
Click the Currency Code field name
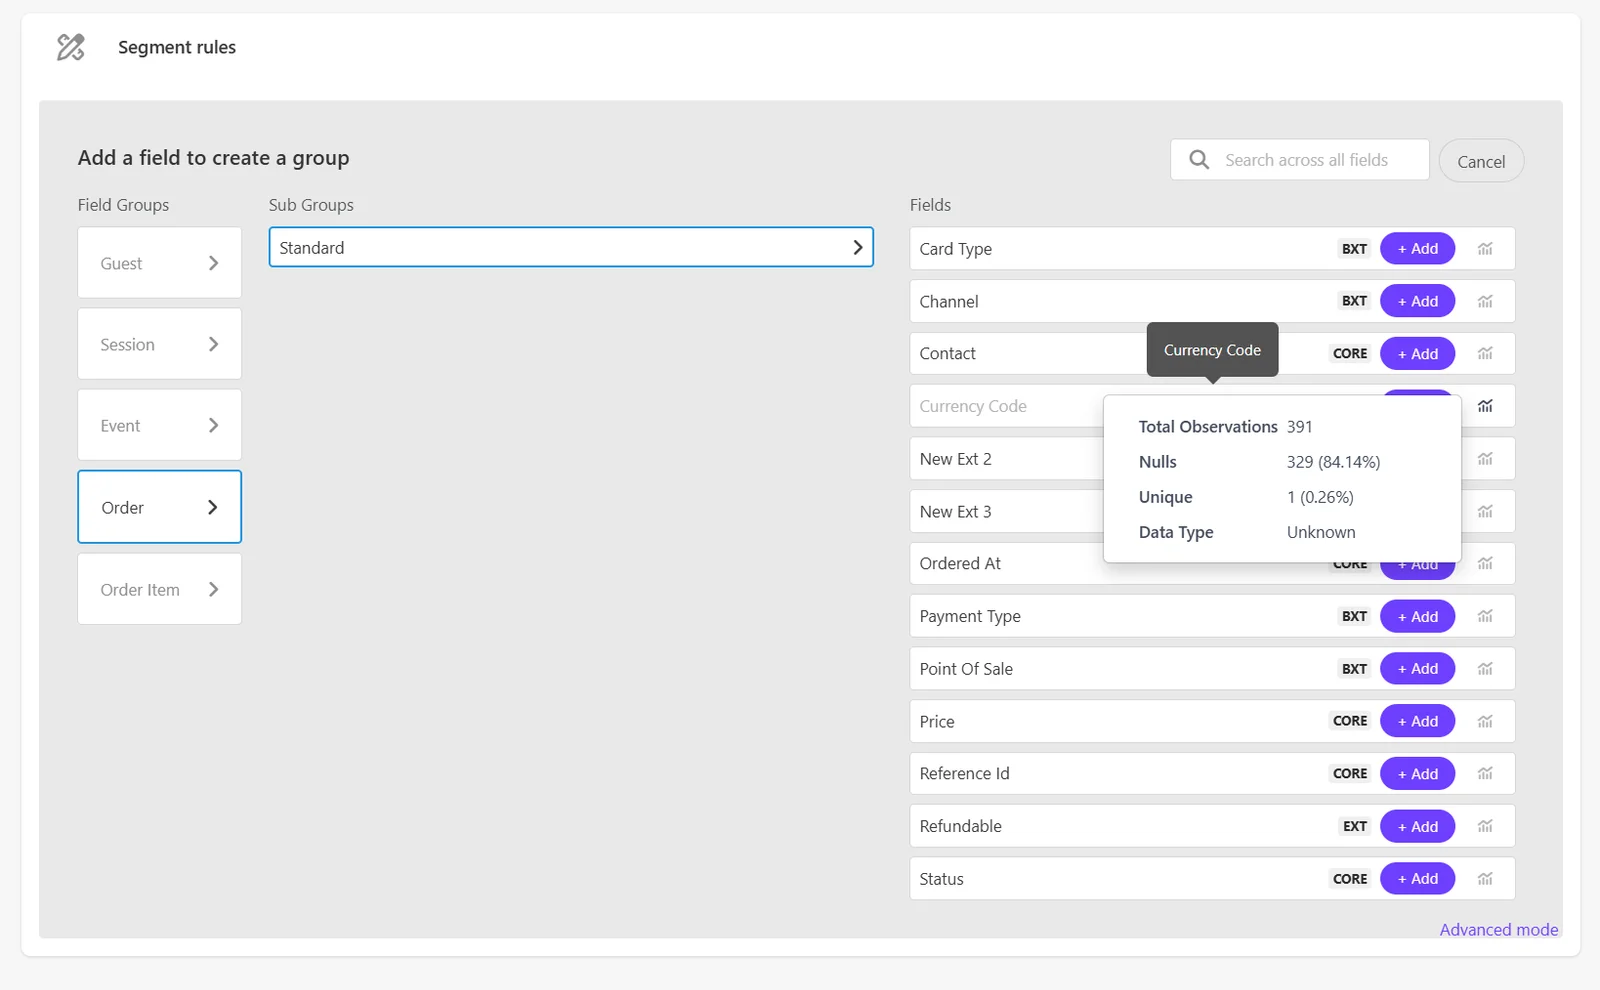click(973, 406)
